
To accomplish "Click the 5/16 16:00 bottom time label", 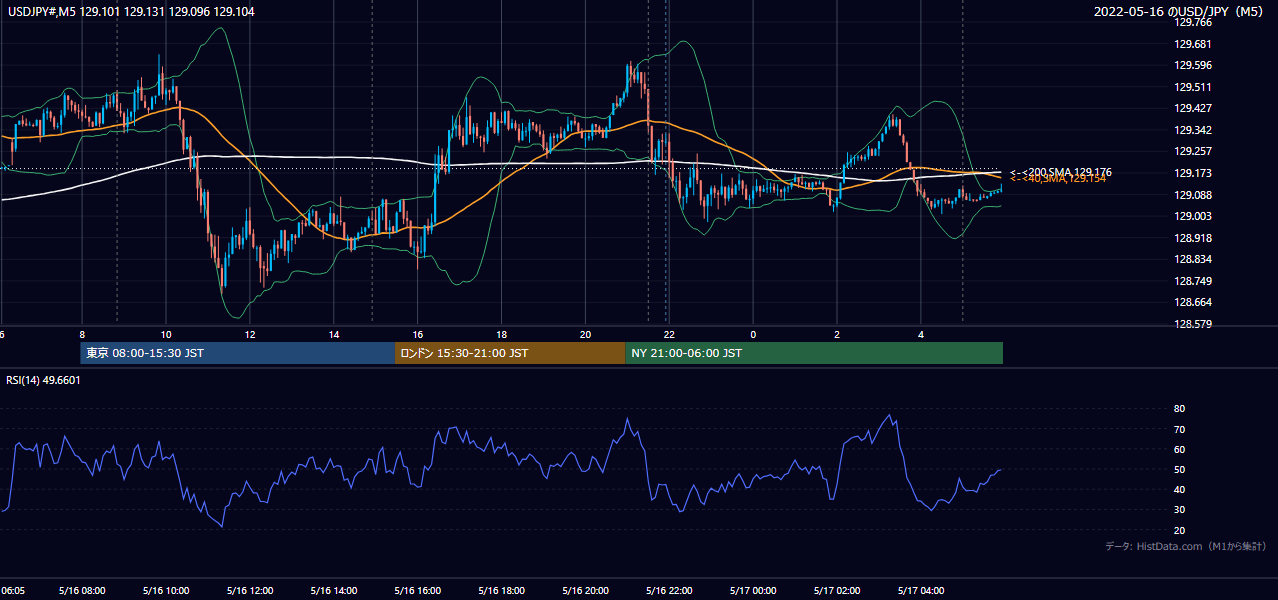I will tap(417, 590).
